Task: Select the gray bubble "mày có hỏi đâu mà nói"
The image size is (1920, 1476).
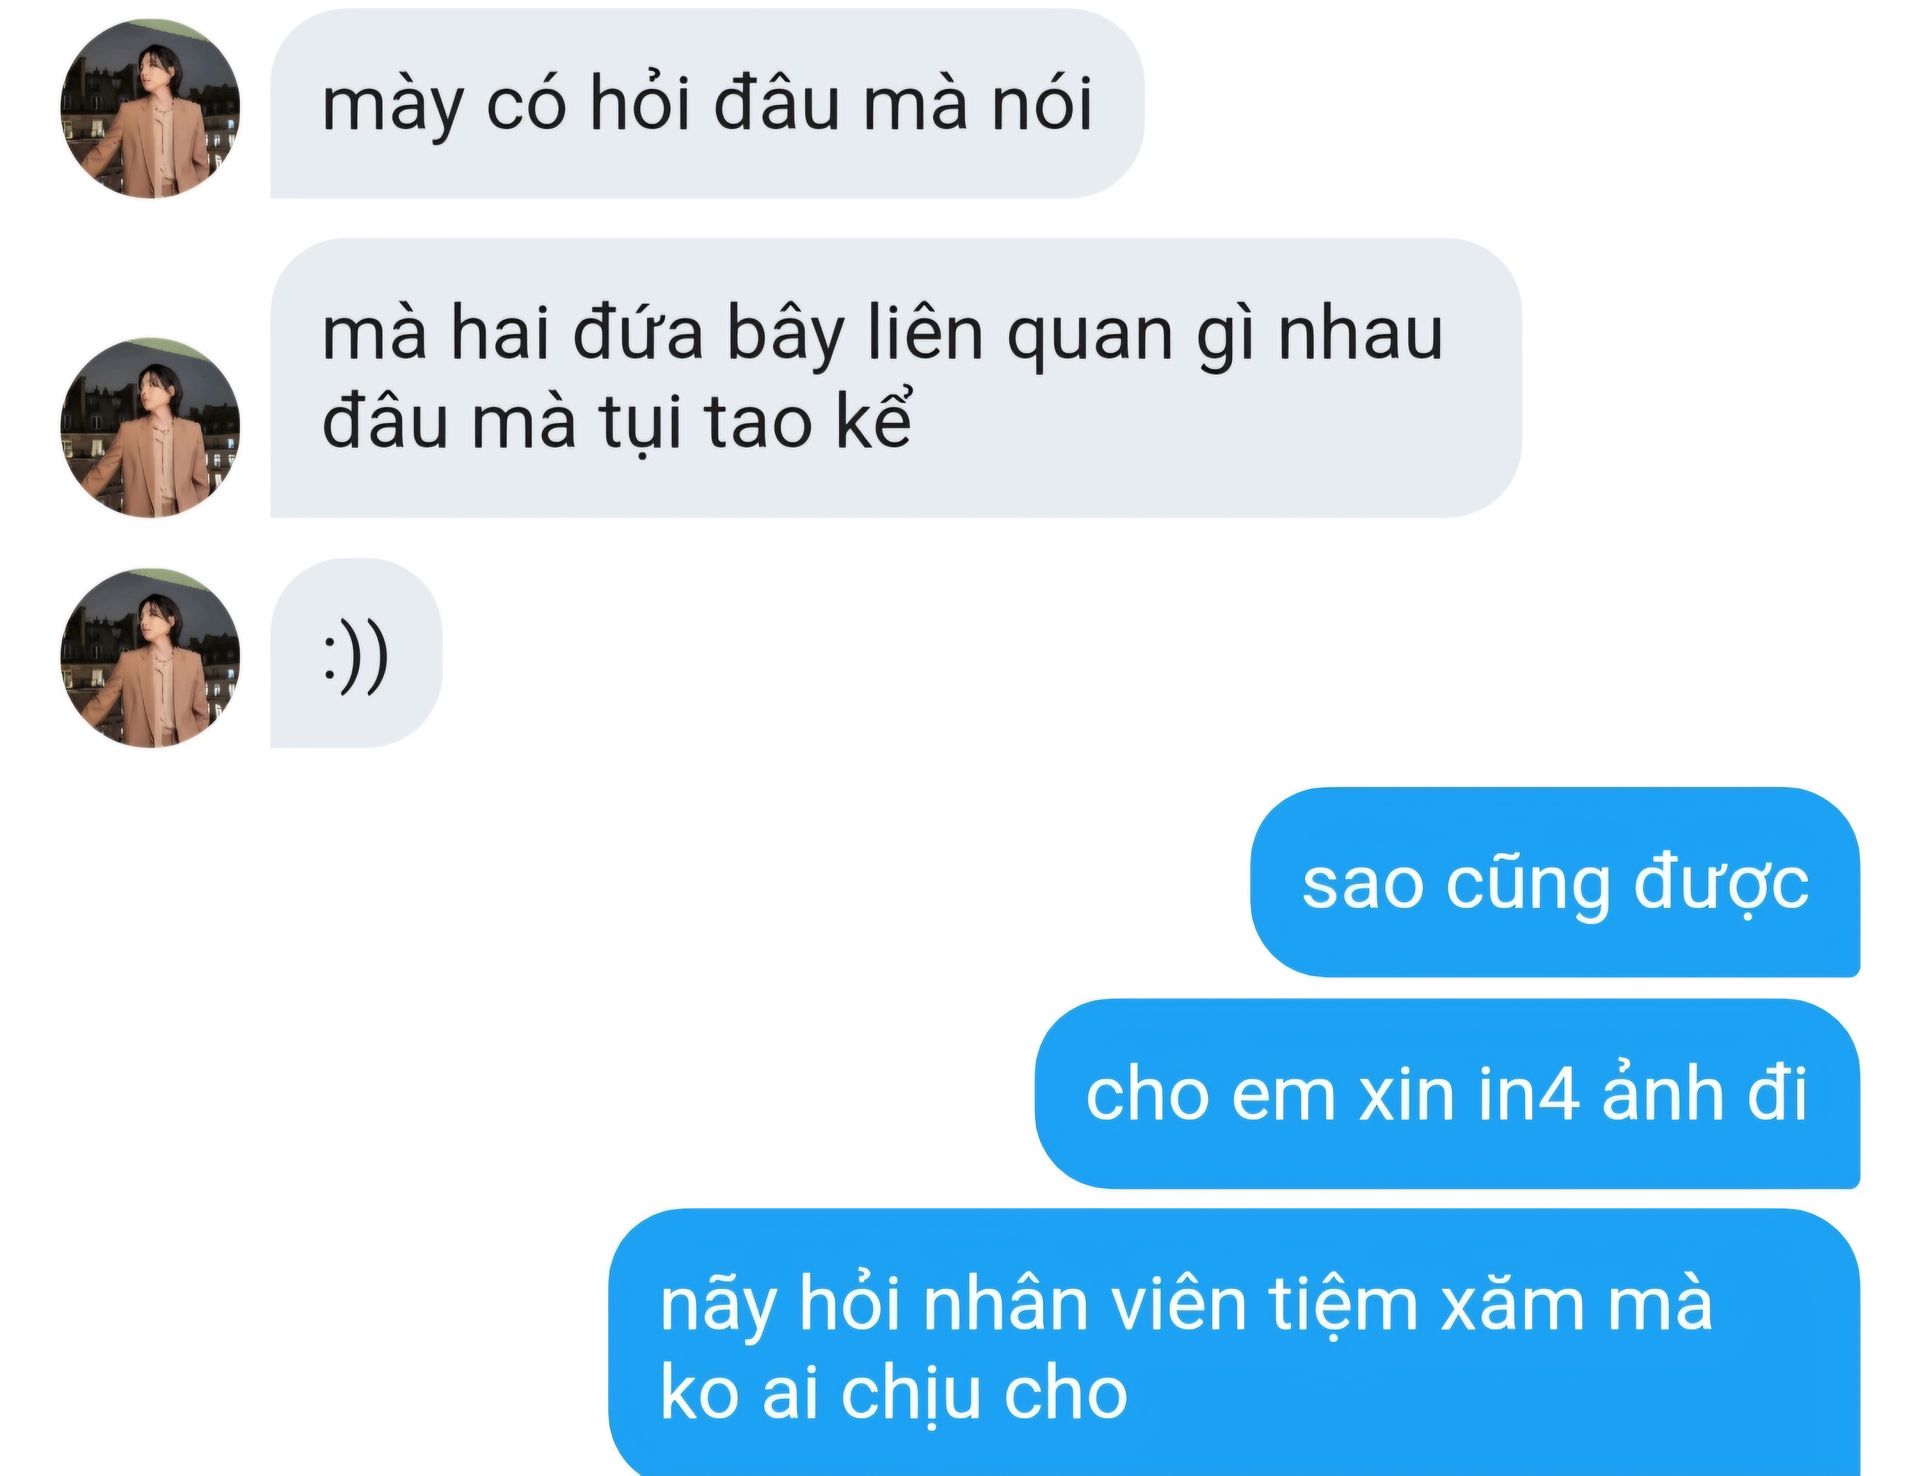Action: tap(707, 104)
